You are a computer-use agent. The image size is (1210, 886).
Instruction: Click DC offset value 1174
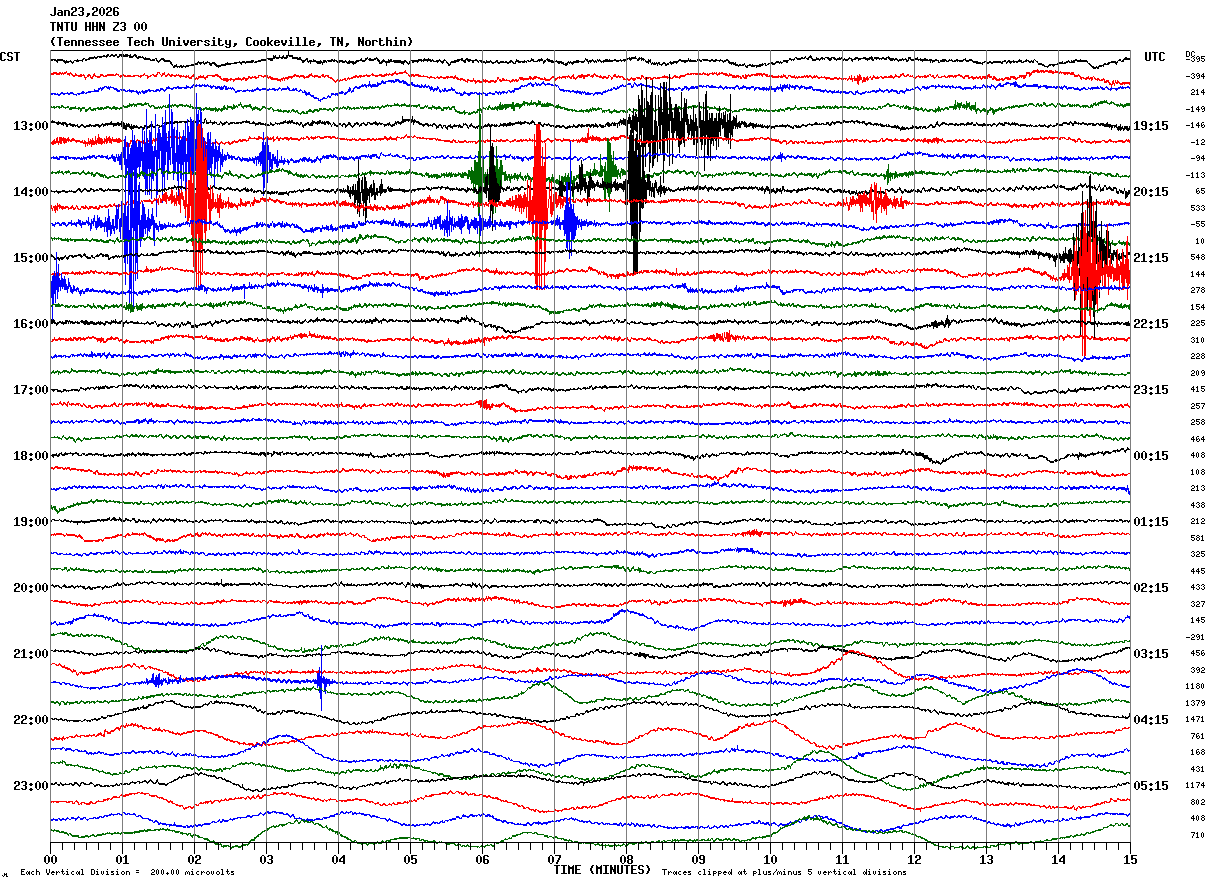coord(1195,786)
